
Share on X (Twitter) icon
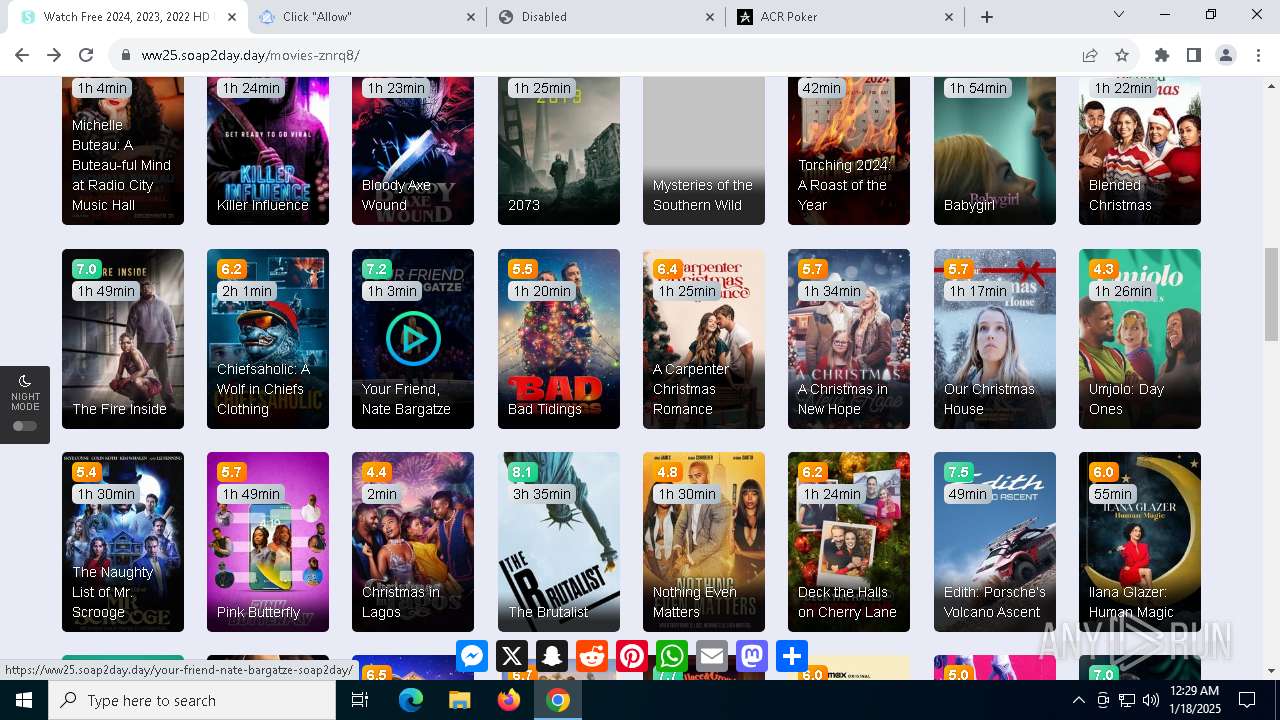pos(512,656)
